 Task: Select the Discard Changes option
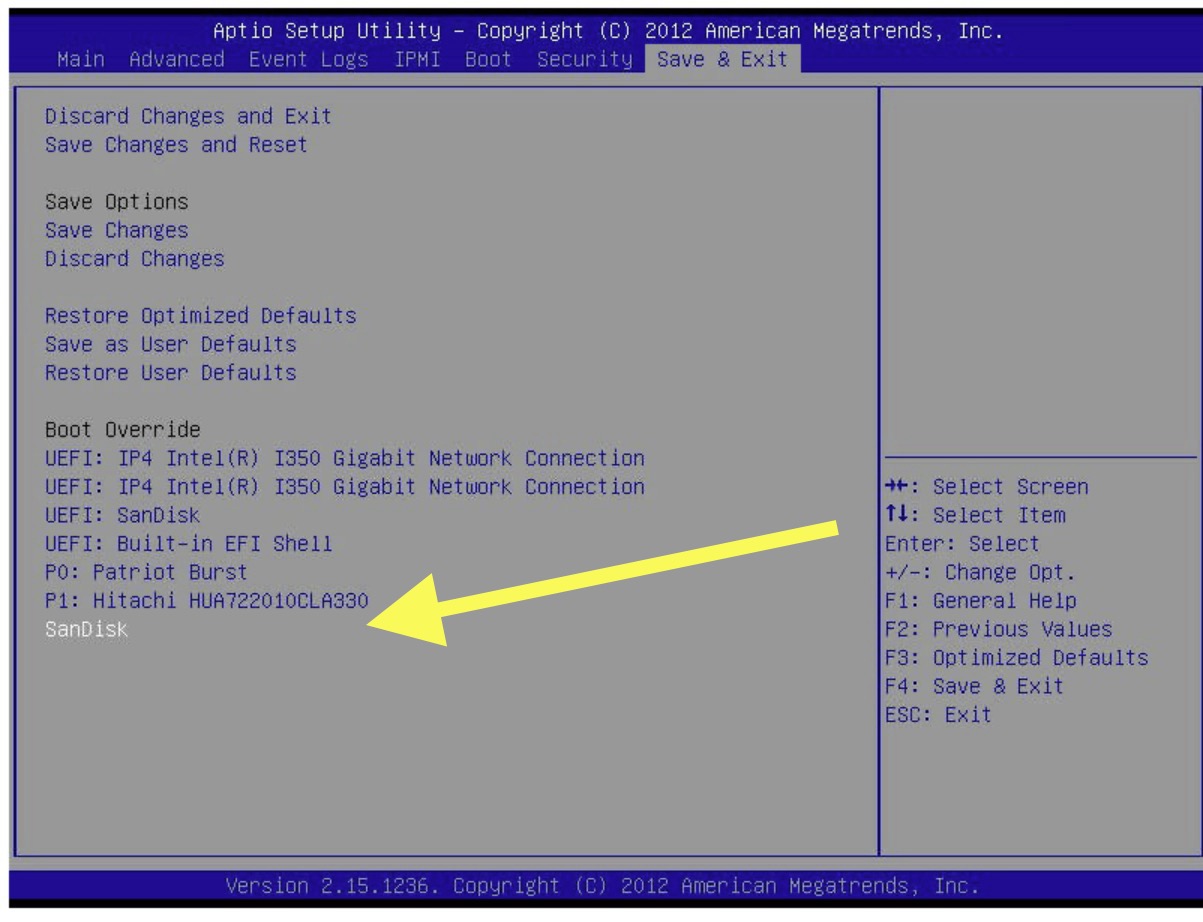(x=134, y=259)
